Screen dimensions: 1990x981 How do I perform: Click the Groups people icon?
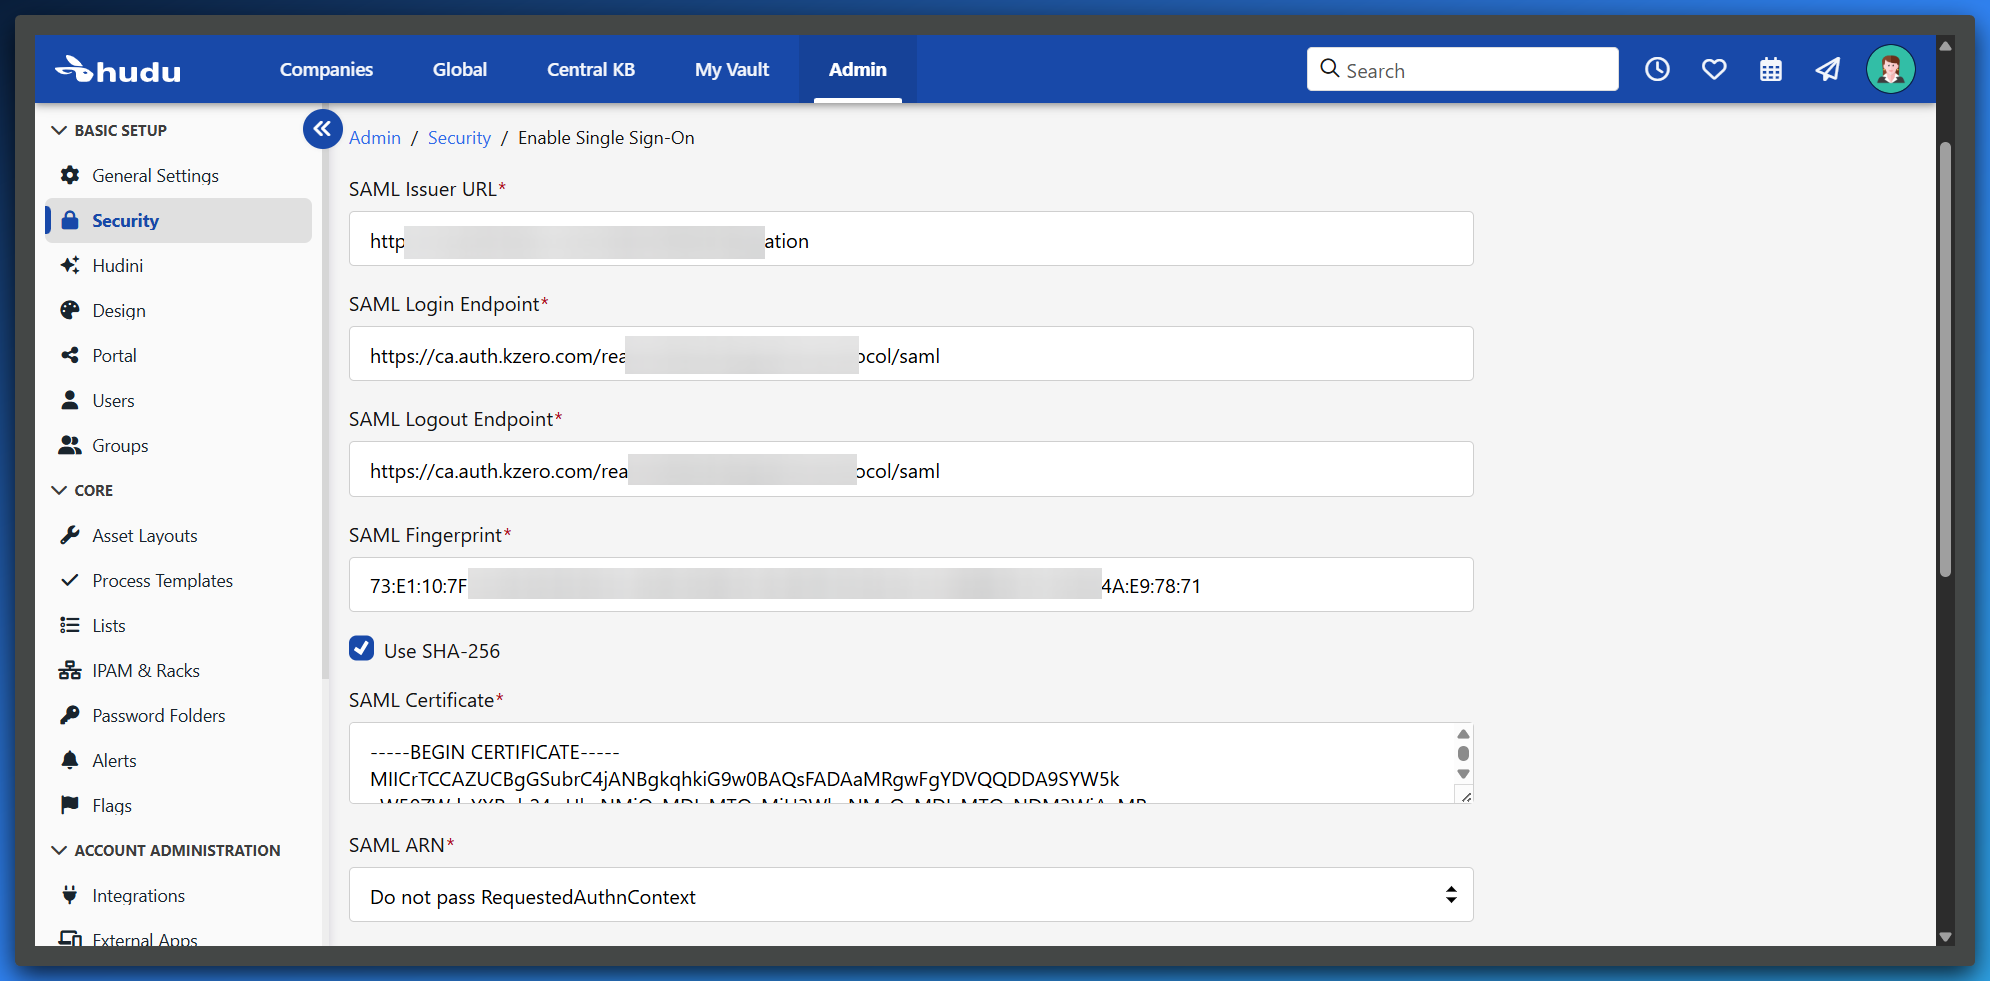[x=70, y=445]
